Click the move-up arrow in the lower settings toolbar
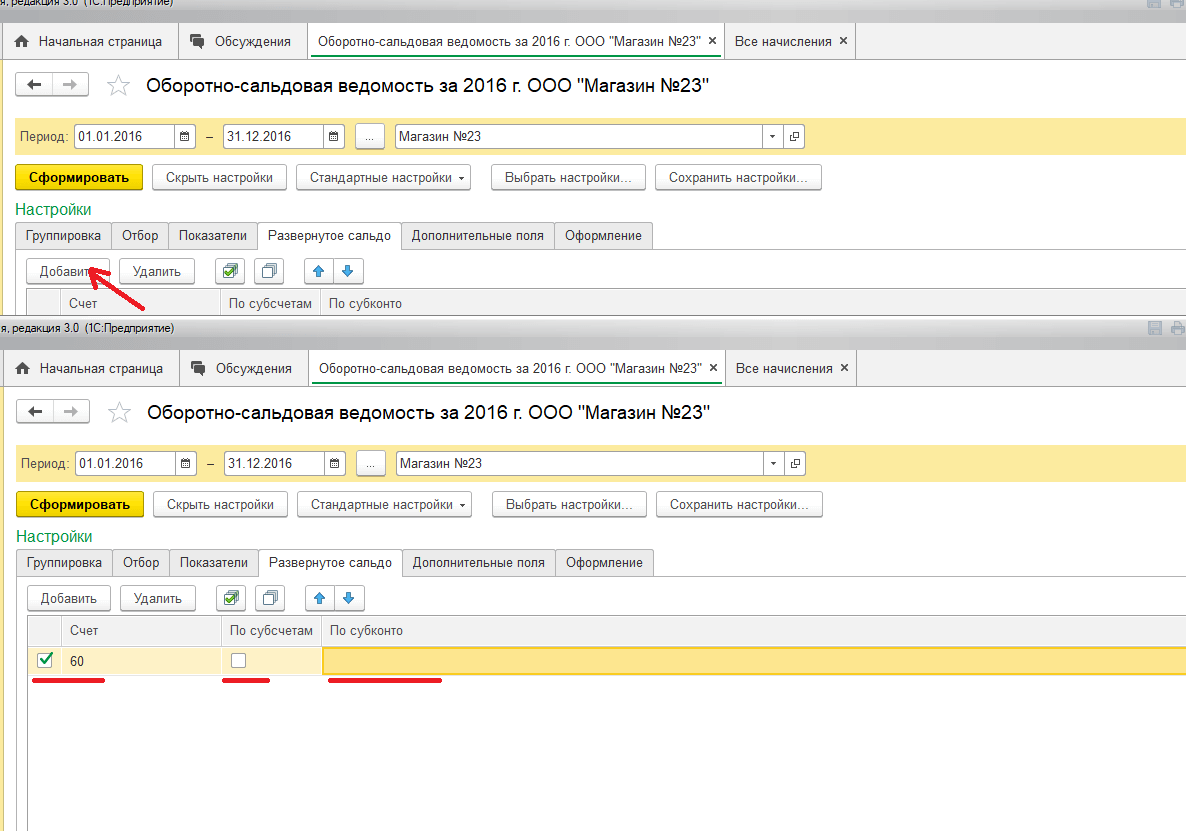Viewport: 1186px width, 831px height. click(320, 598)
